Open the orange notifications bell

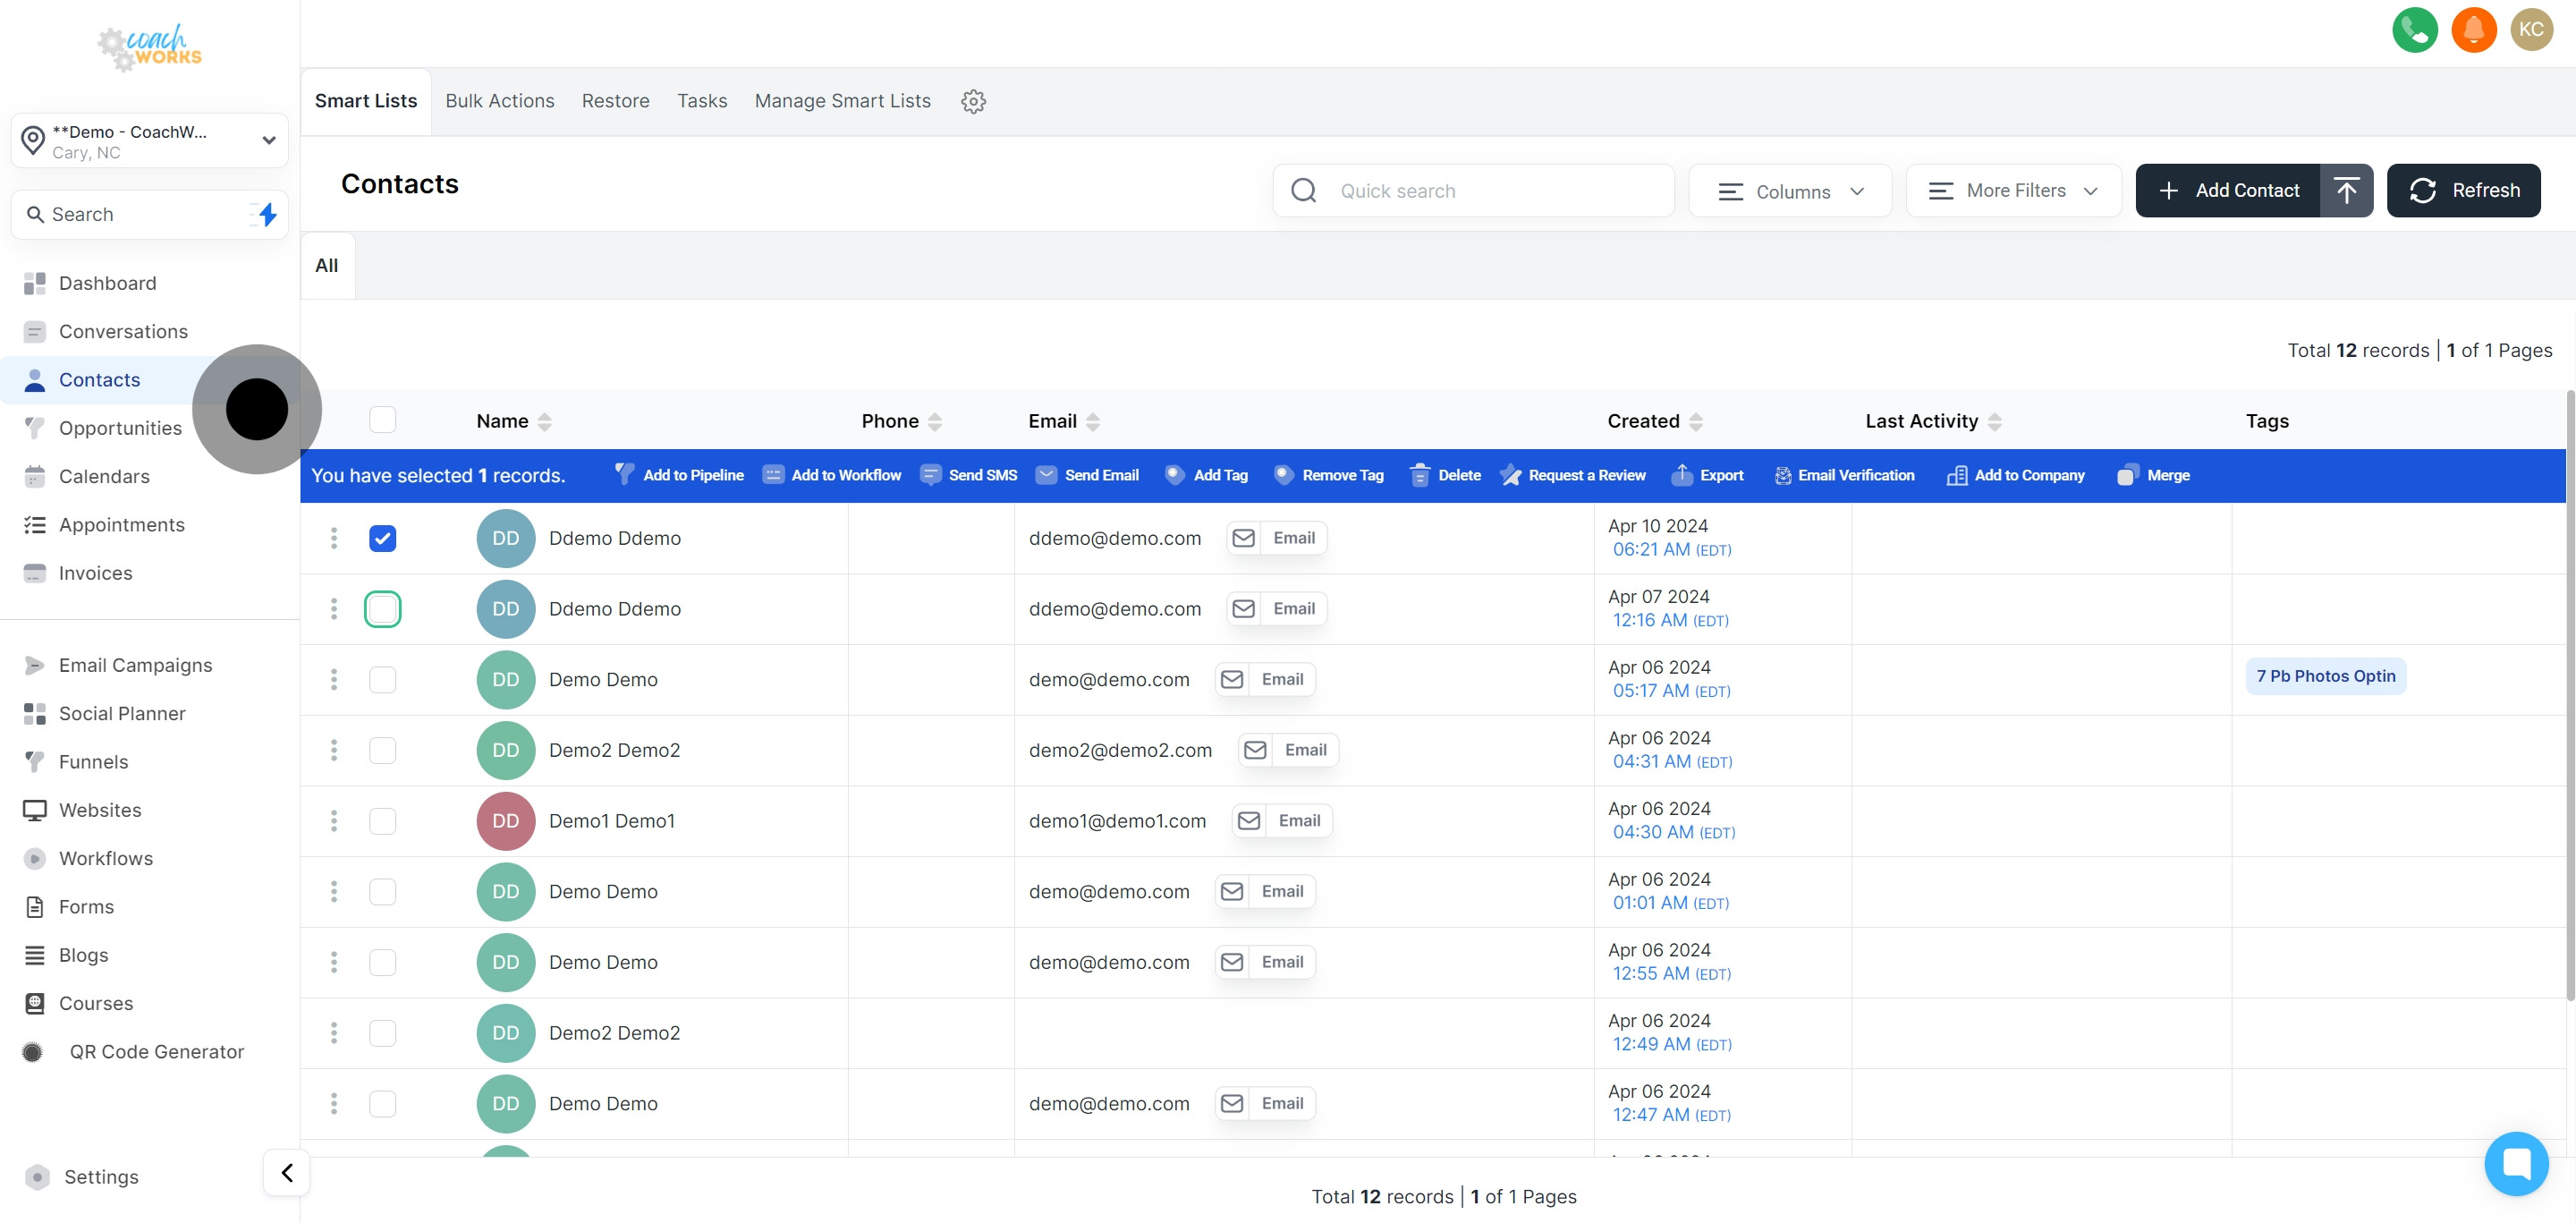[2473, 30]
